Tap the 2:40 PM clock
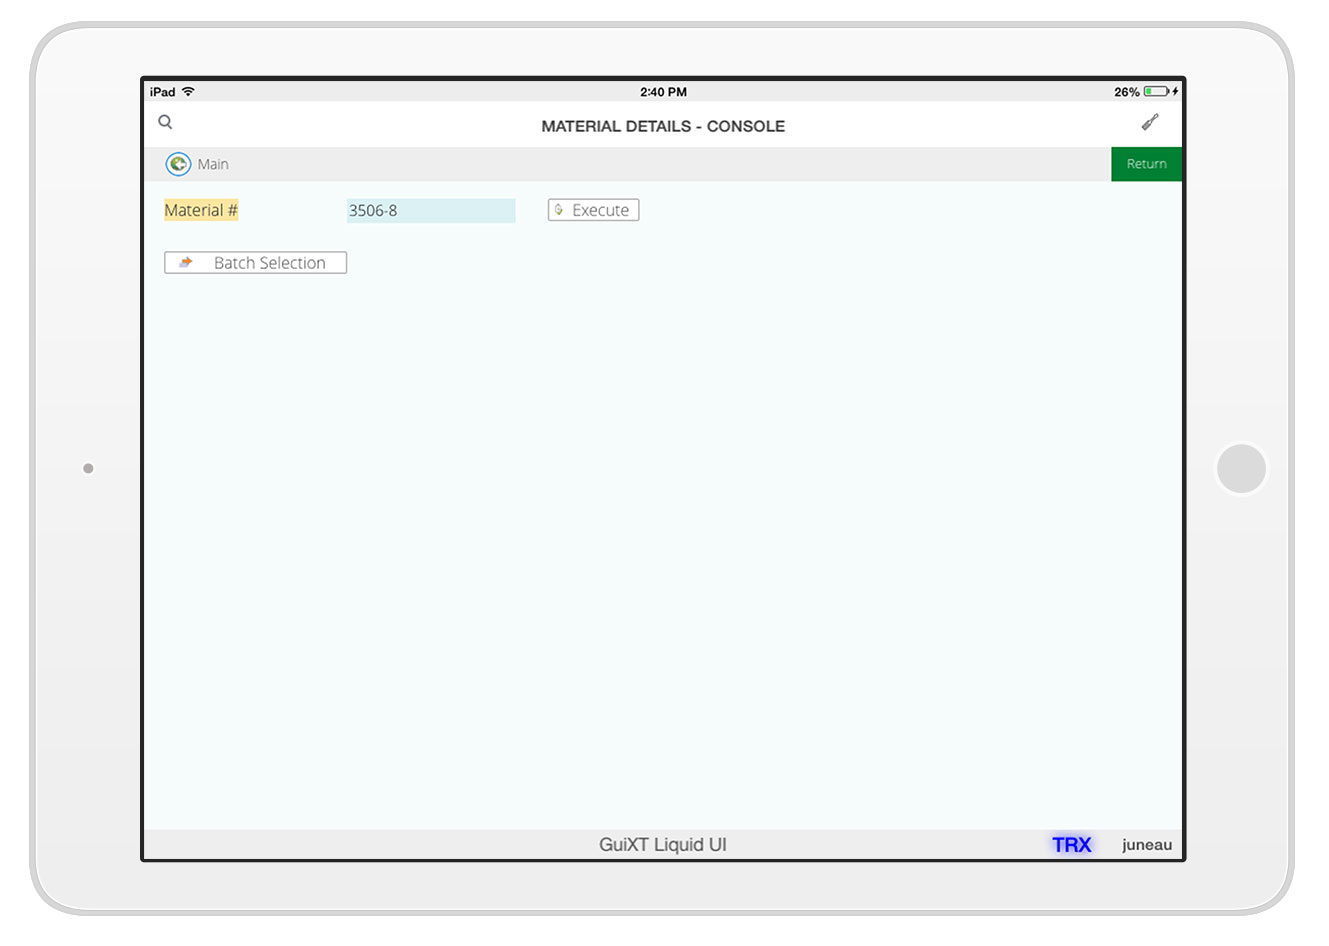Screen dimensions: 1329x946 pyautogui.click(x=663, y=92)
